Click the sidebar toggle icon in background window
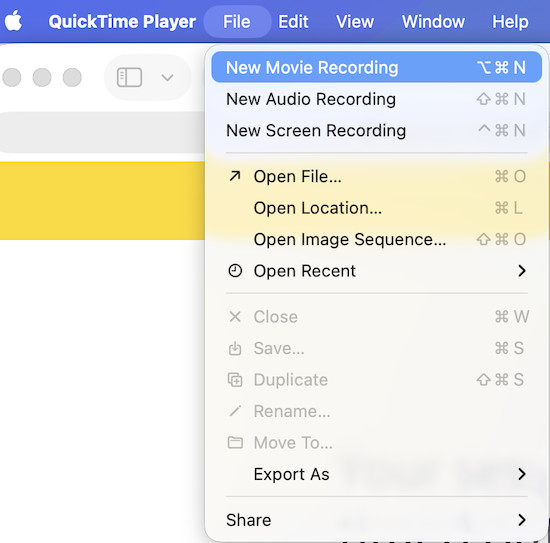 tap(129, 77)
